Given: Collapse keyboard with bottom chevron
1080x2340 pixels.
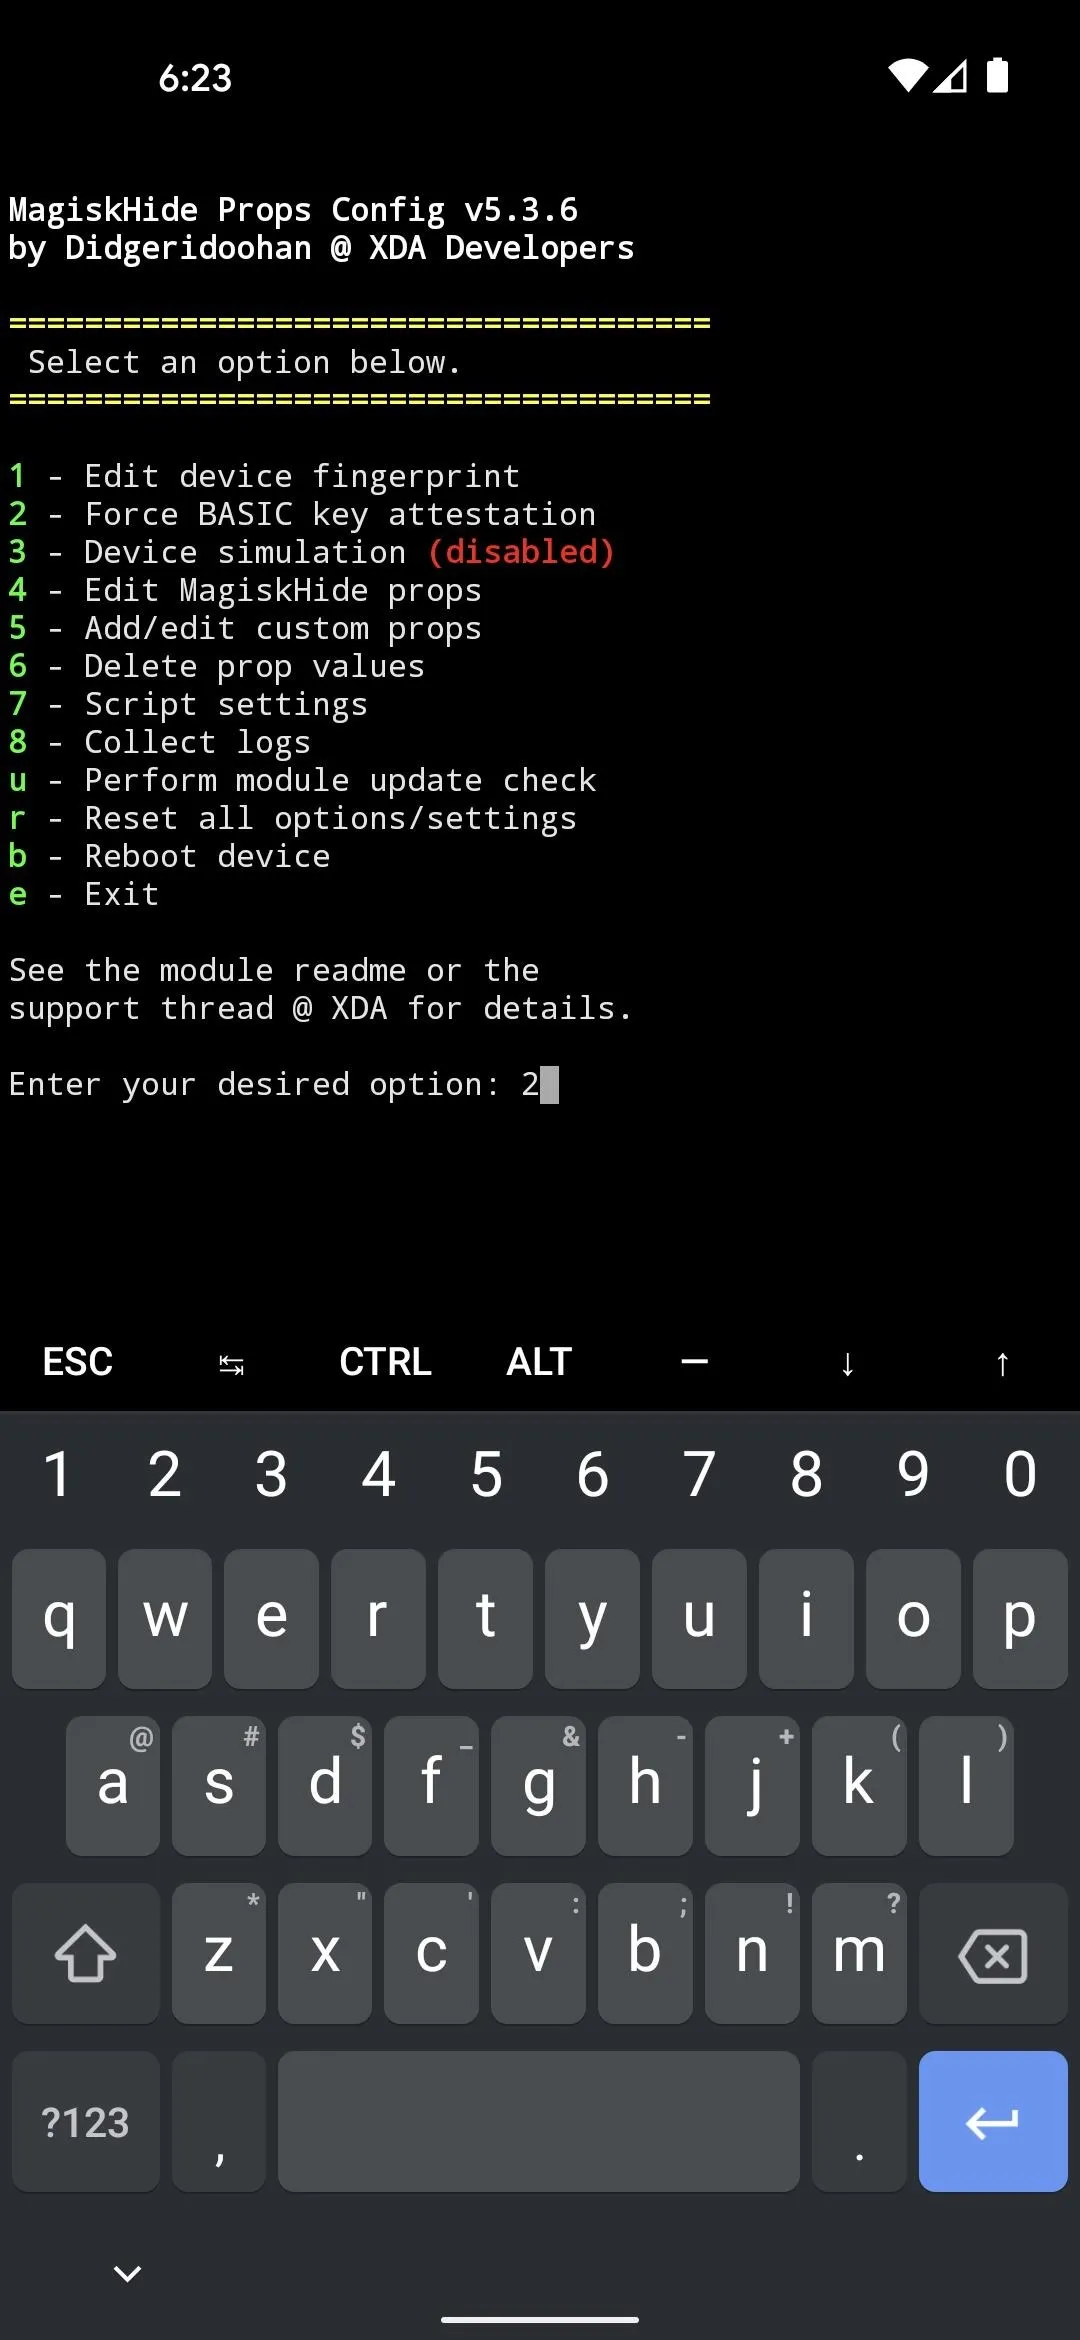Looking at the screenshot, I should tap(127, 2273).
